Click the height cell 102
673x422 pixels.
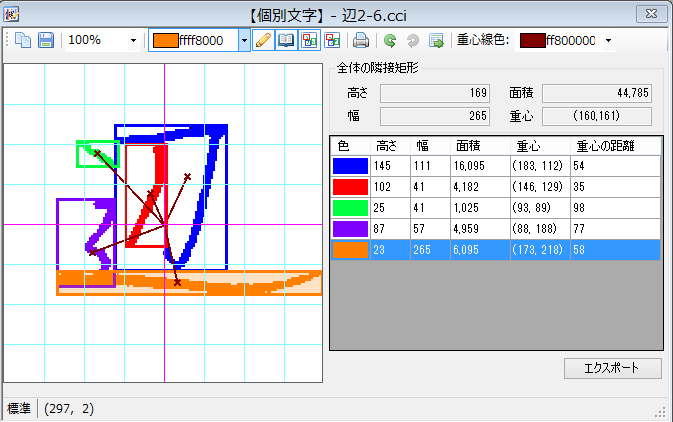point(390,187)
